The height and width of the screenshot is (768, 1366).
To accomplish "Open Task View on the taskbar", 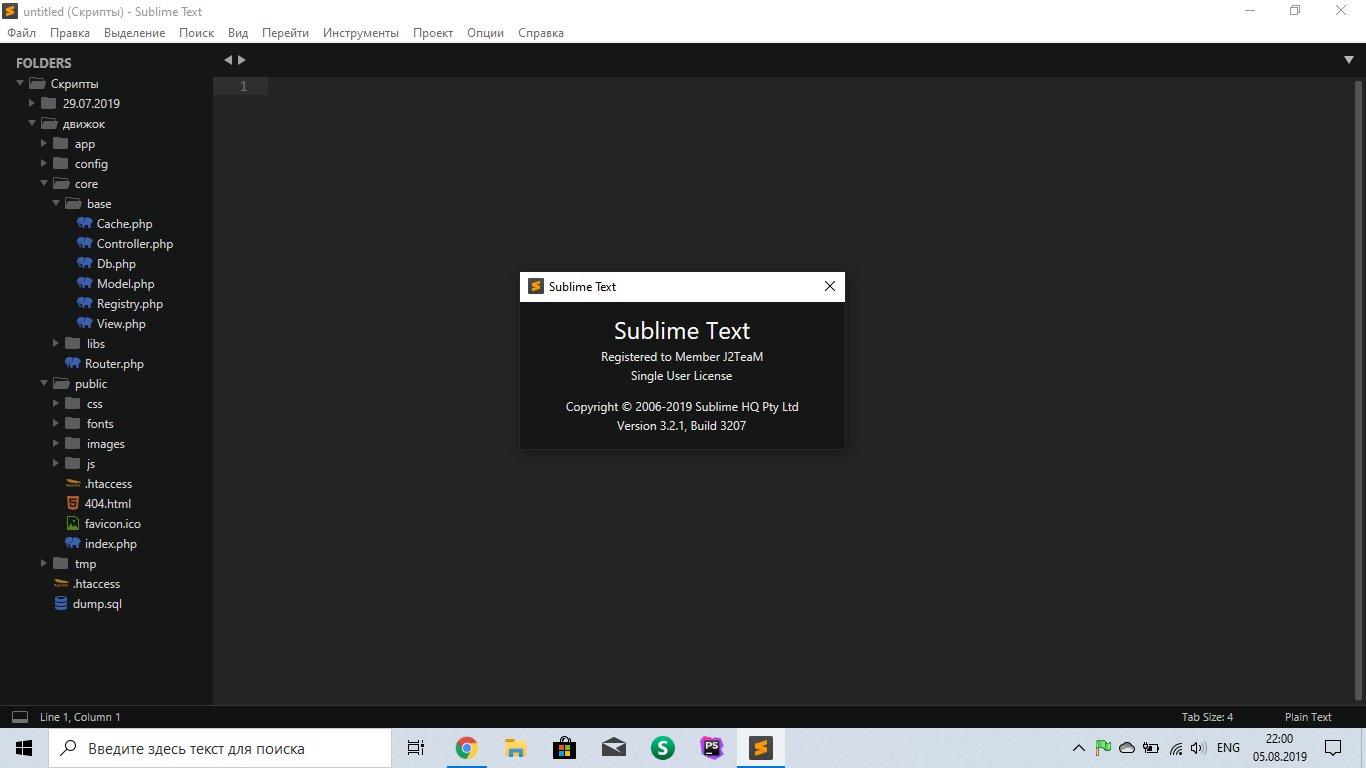I will pos(416,748).
